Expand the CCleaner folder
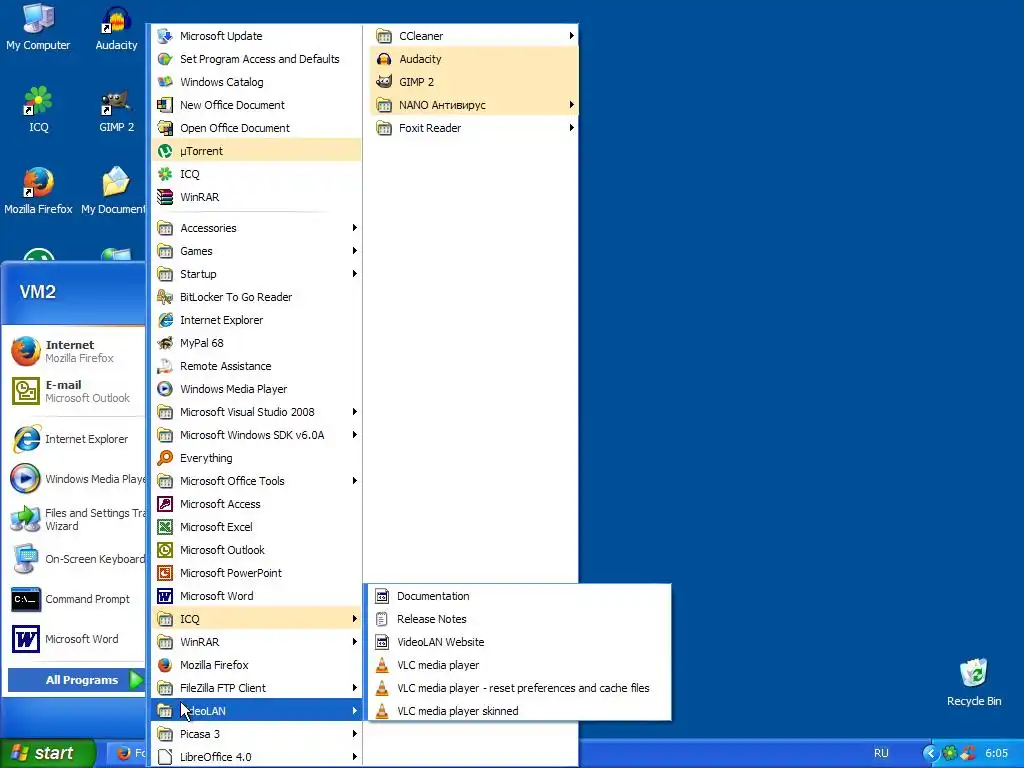1024x768 pixels. coord(473,36)
